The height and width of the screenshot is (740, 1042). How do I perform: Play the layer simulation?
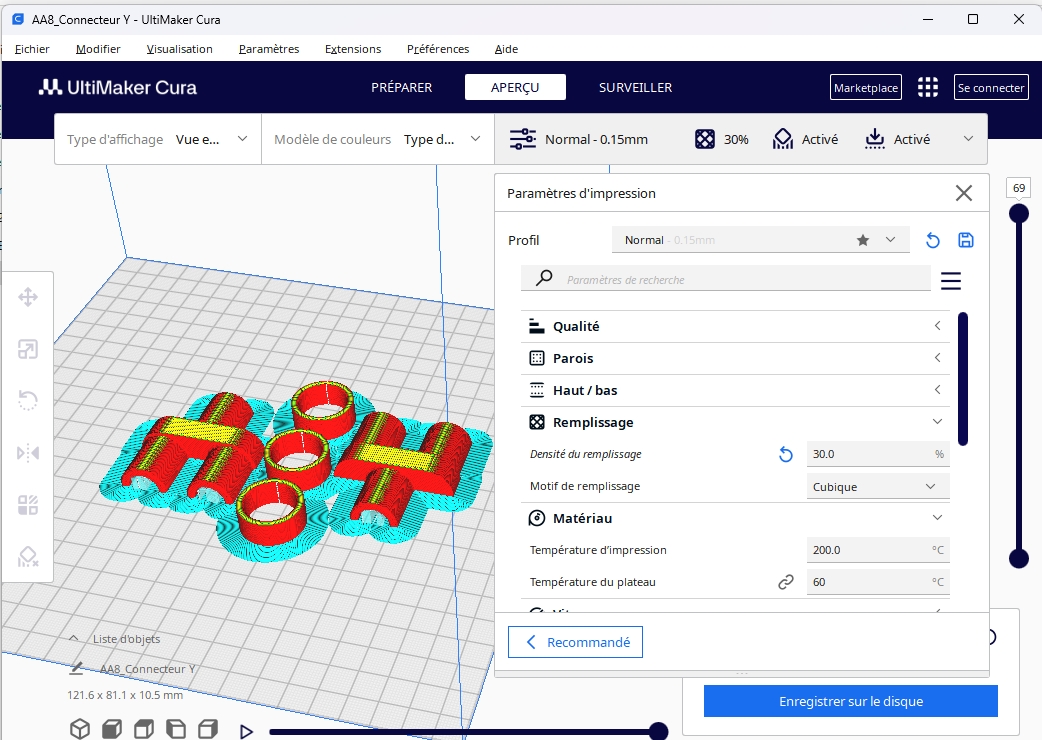246,732
